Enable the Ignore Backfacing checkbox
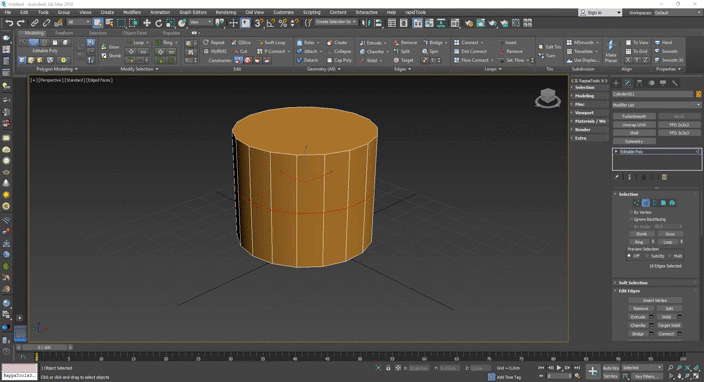 tap(631, 220)
